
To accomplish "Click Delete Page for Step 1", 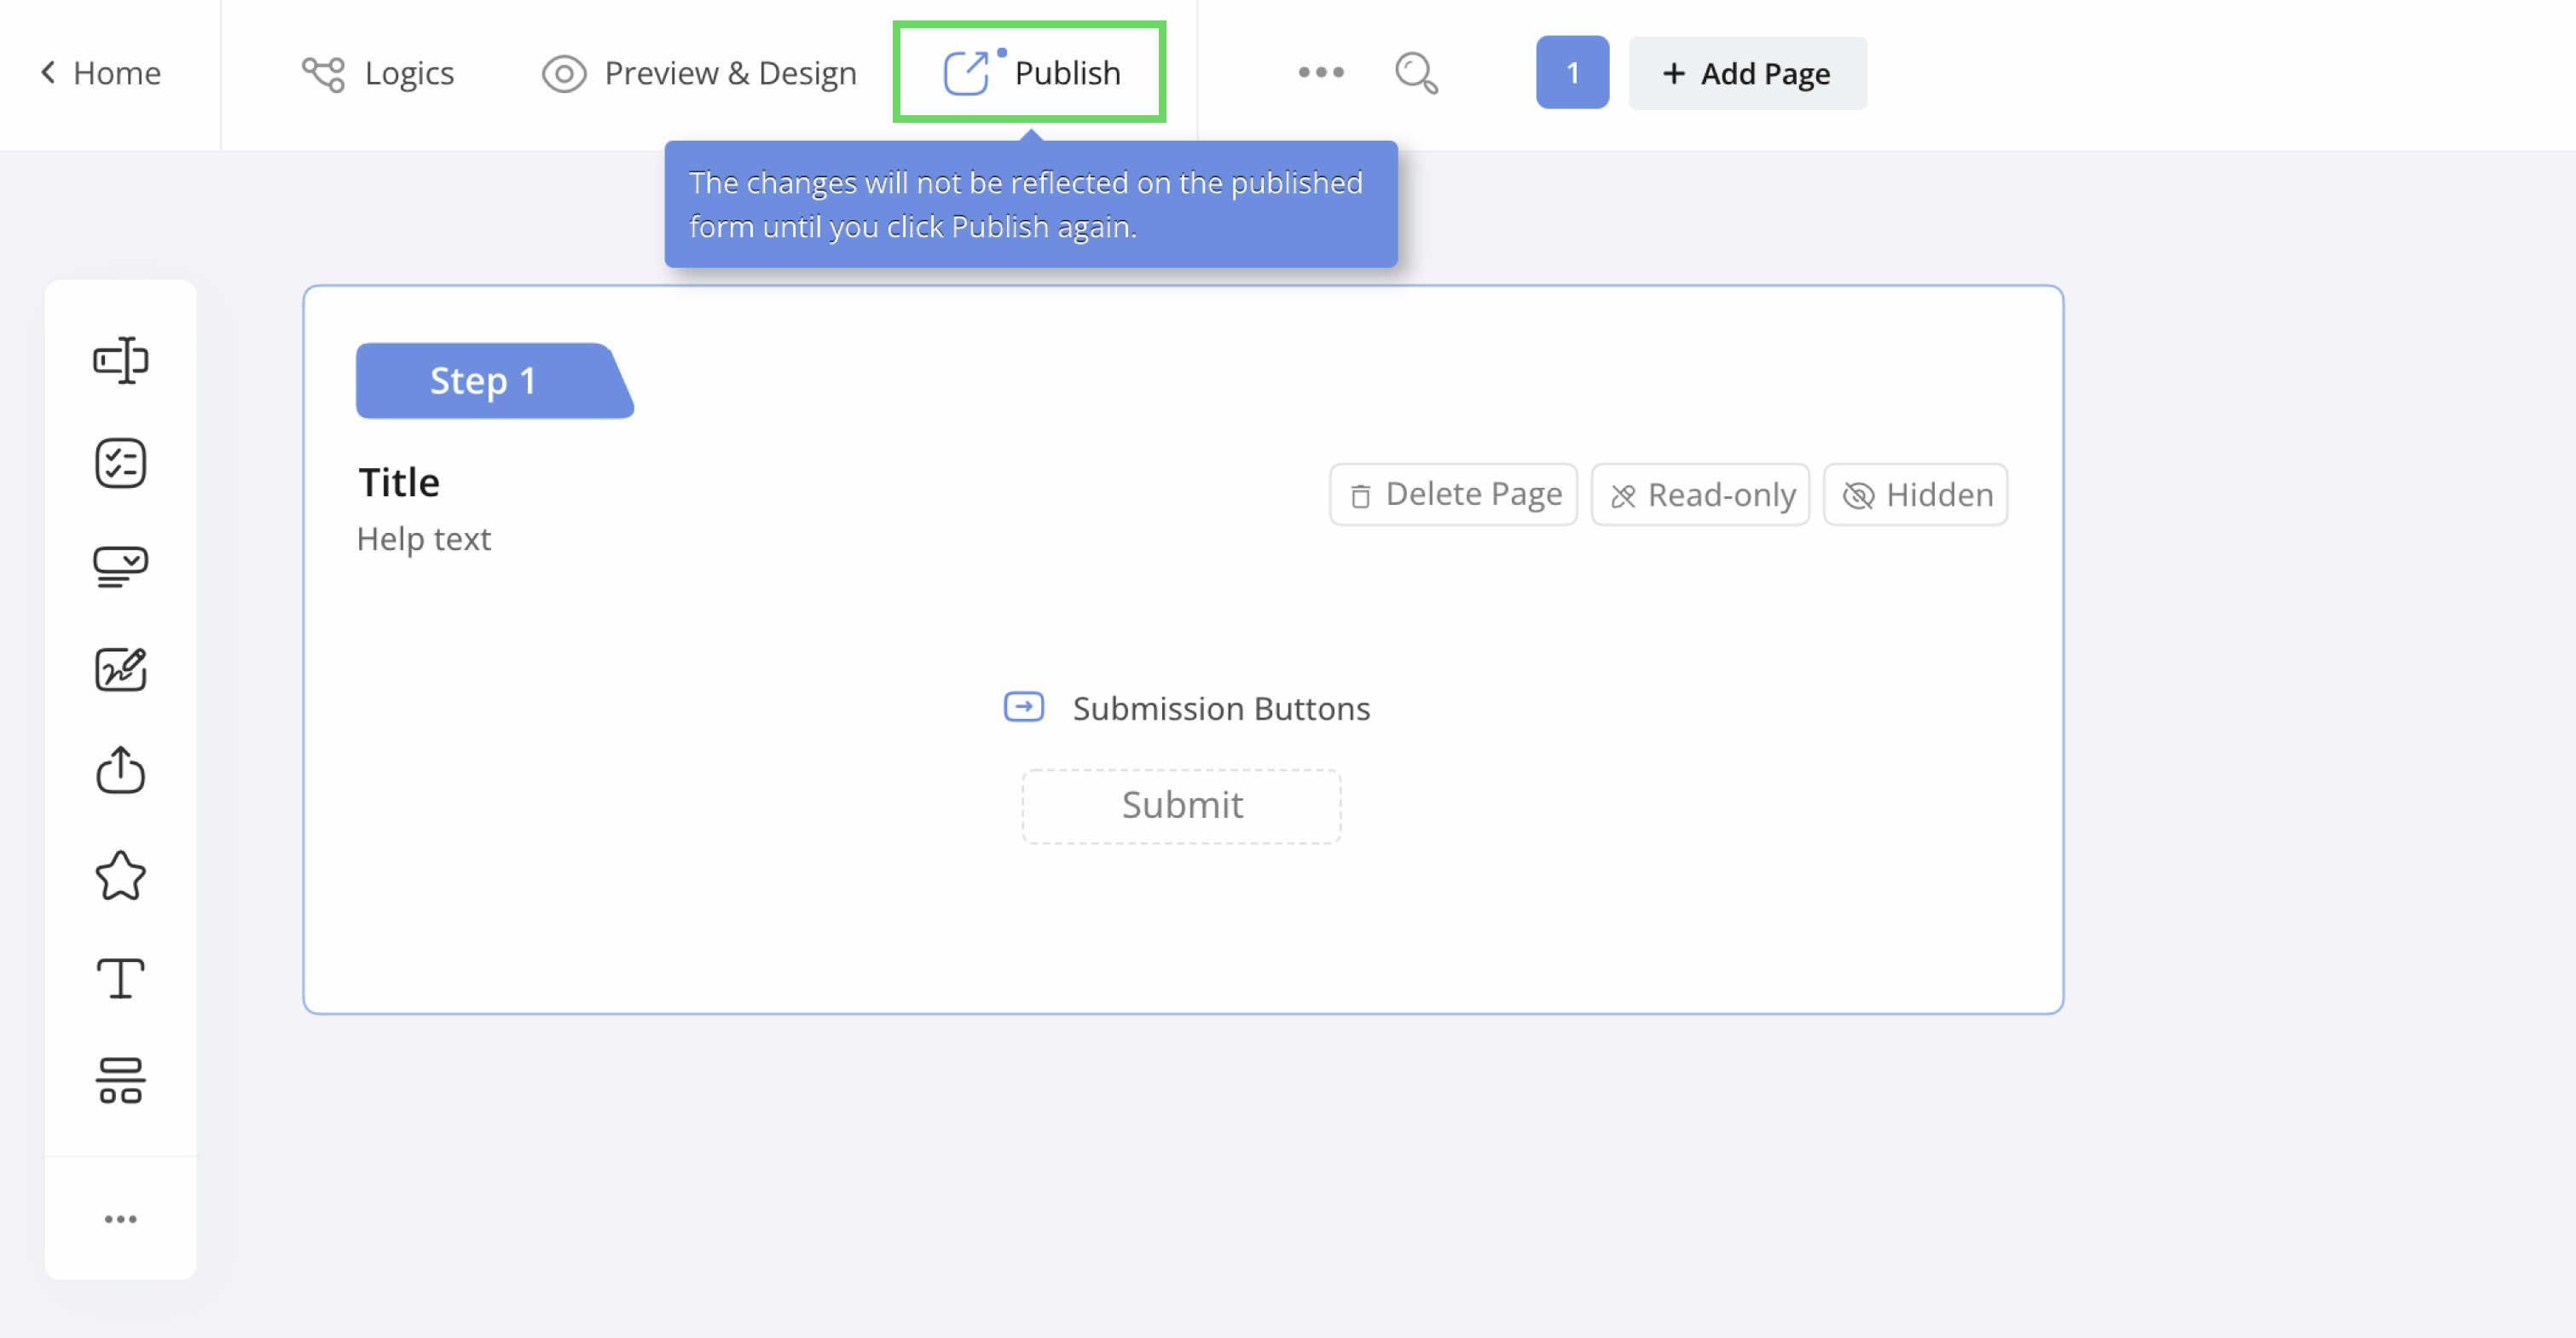I will coord(1453,493).
